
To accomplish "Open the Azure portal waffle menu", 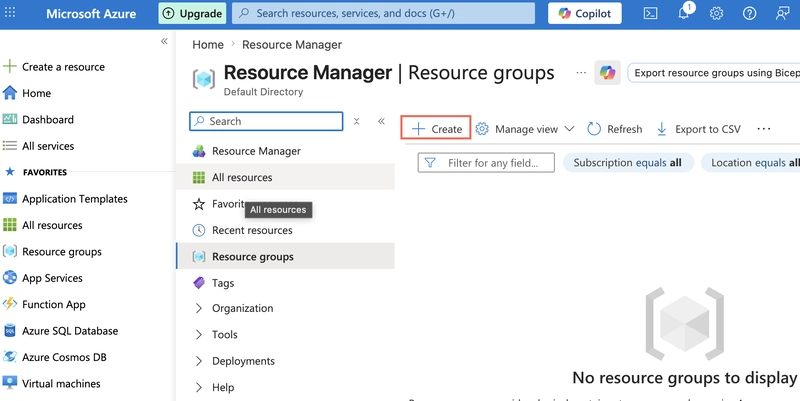I will tap(10, 13).
